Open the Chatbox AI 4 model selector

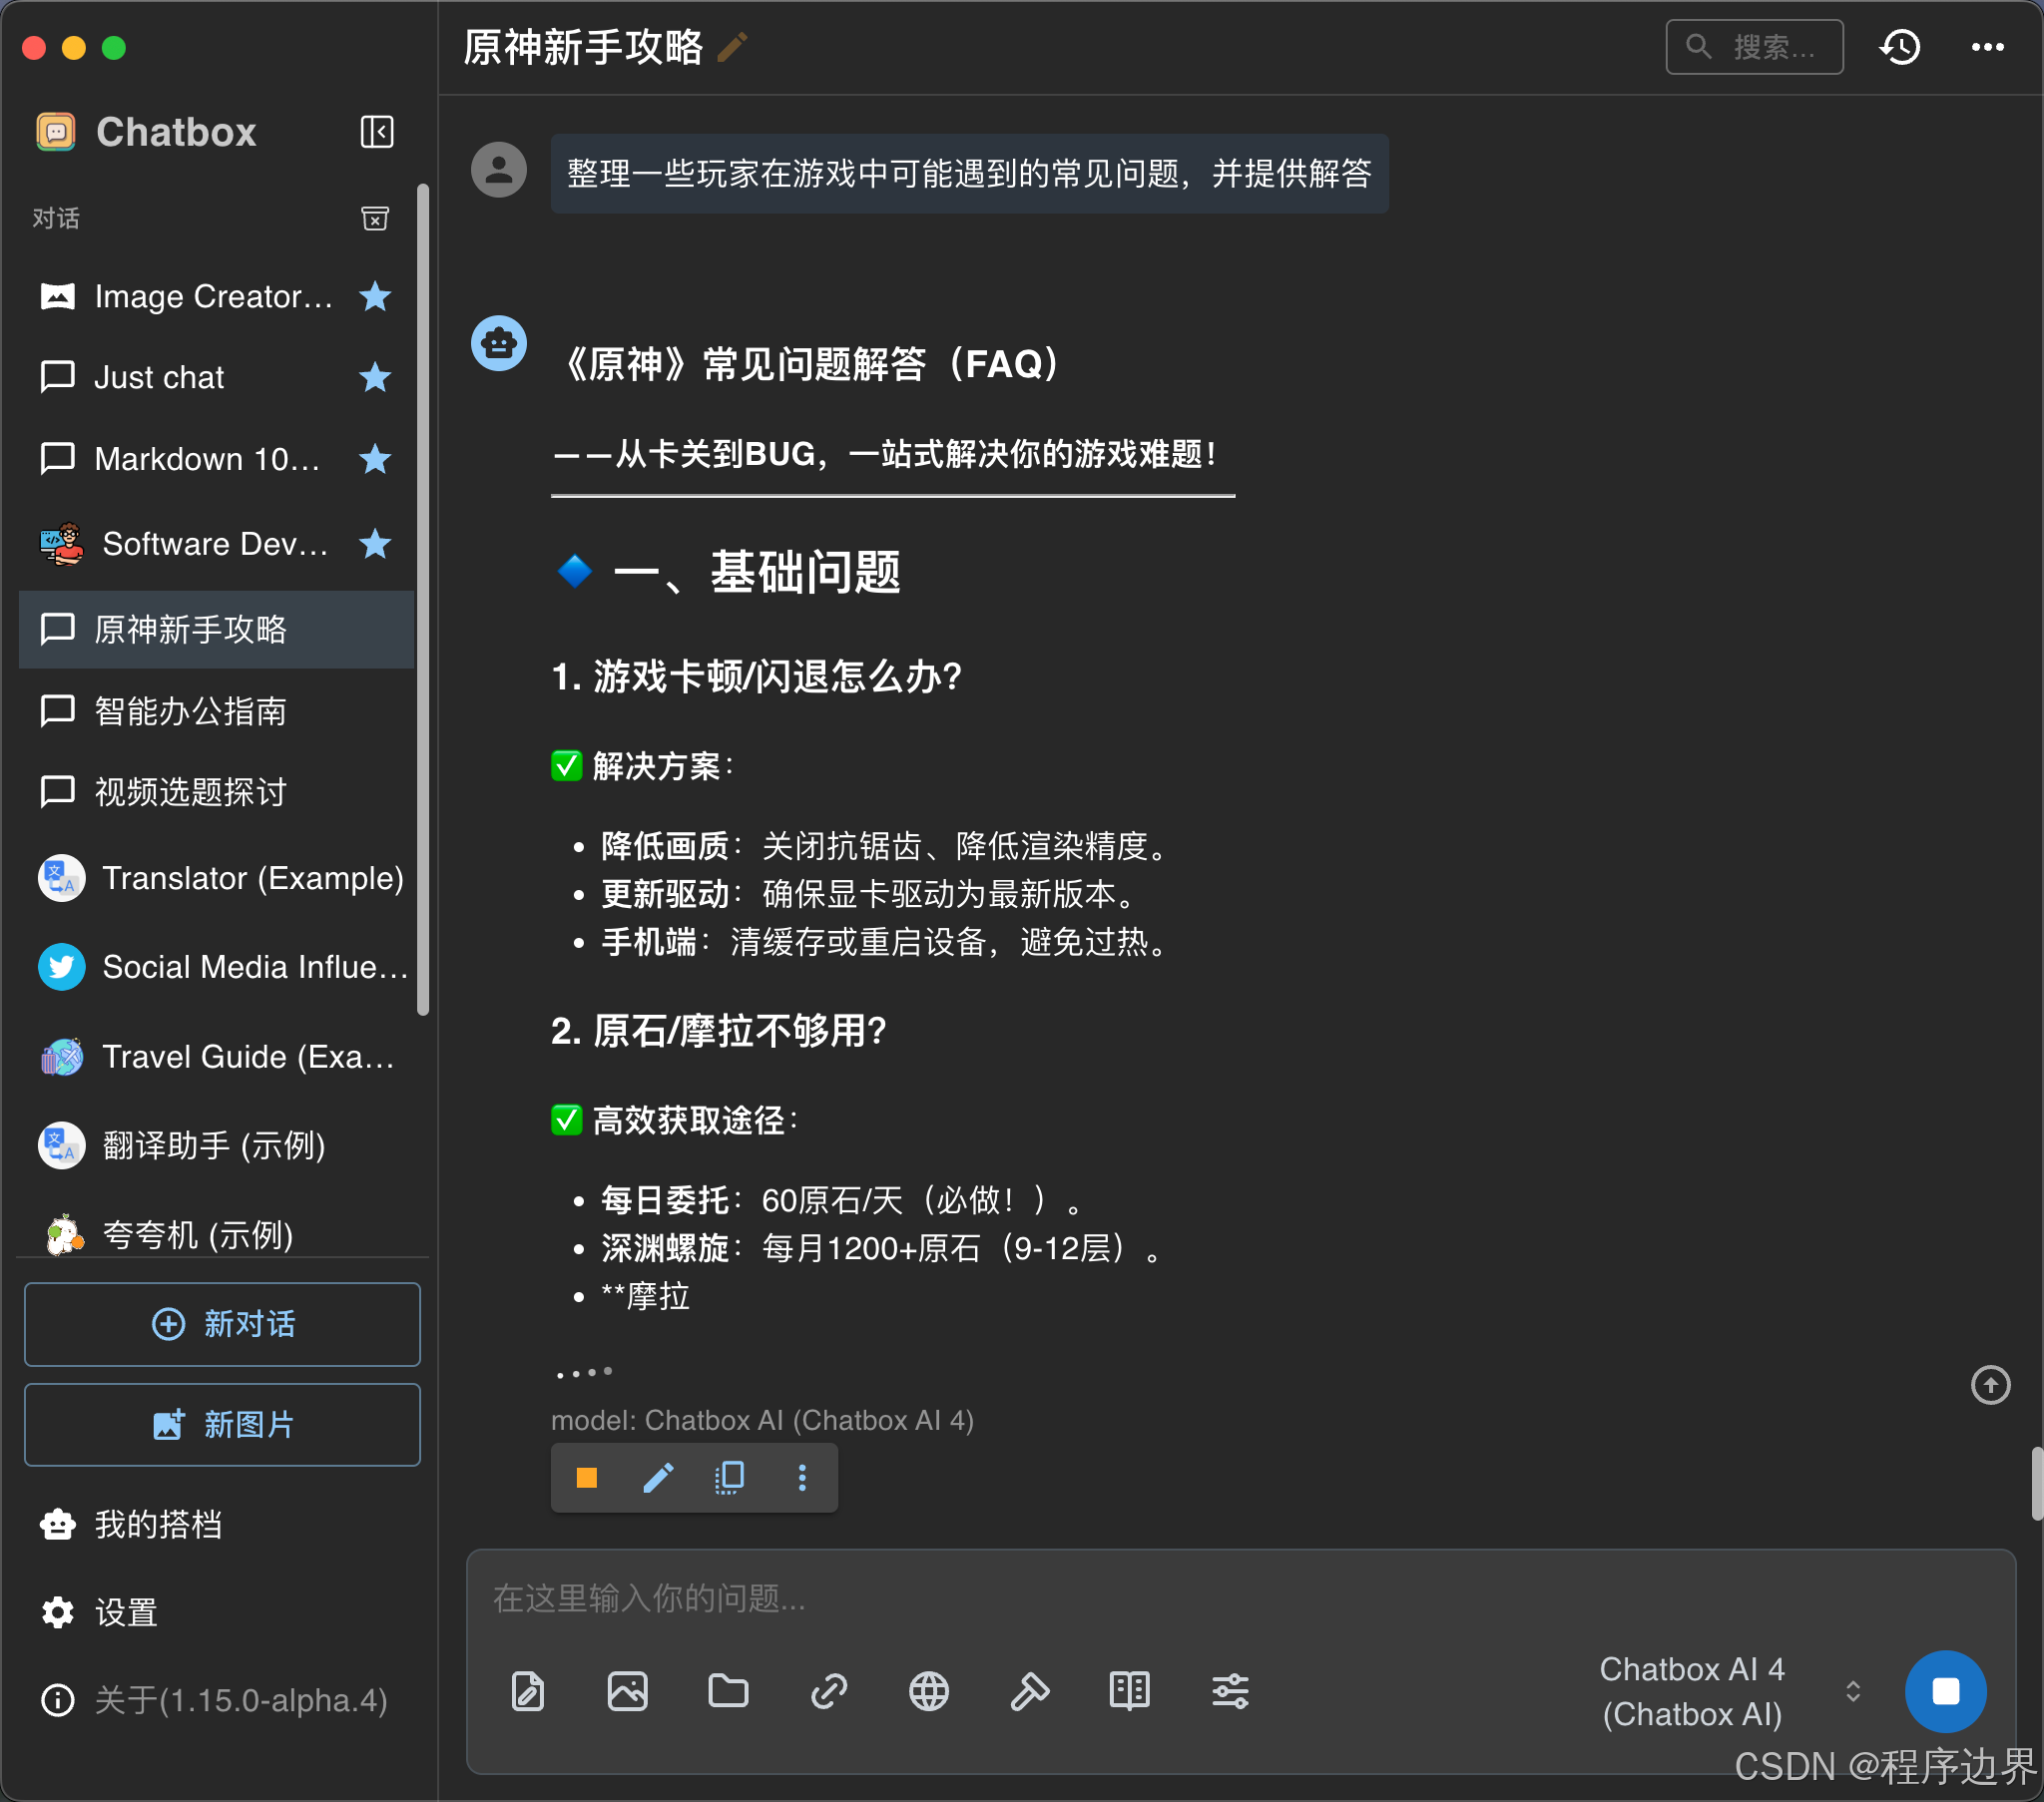pos(1730,1691)
